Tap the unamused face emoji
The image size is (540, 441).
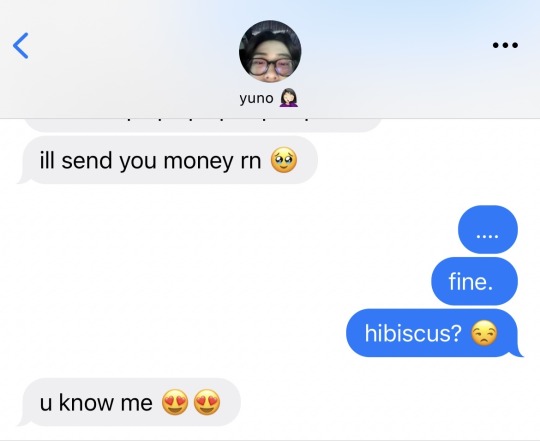pyautogui.click(x=484, y=333)
